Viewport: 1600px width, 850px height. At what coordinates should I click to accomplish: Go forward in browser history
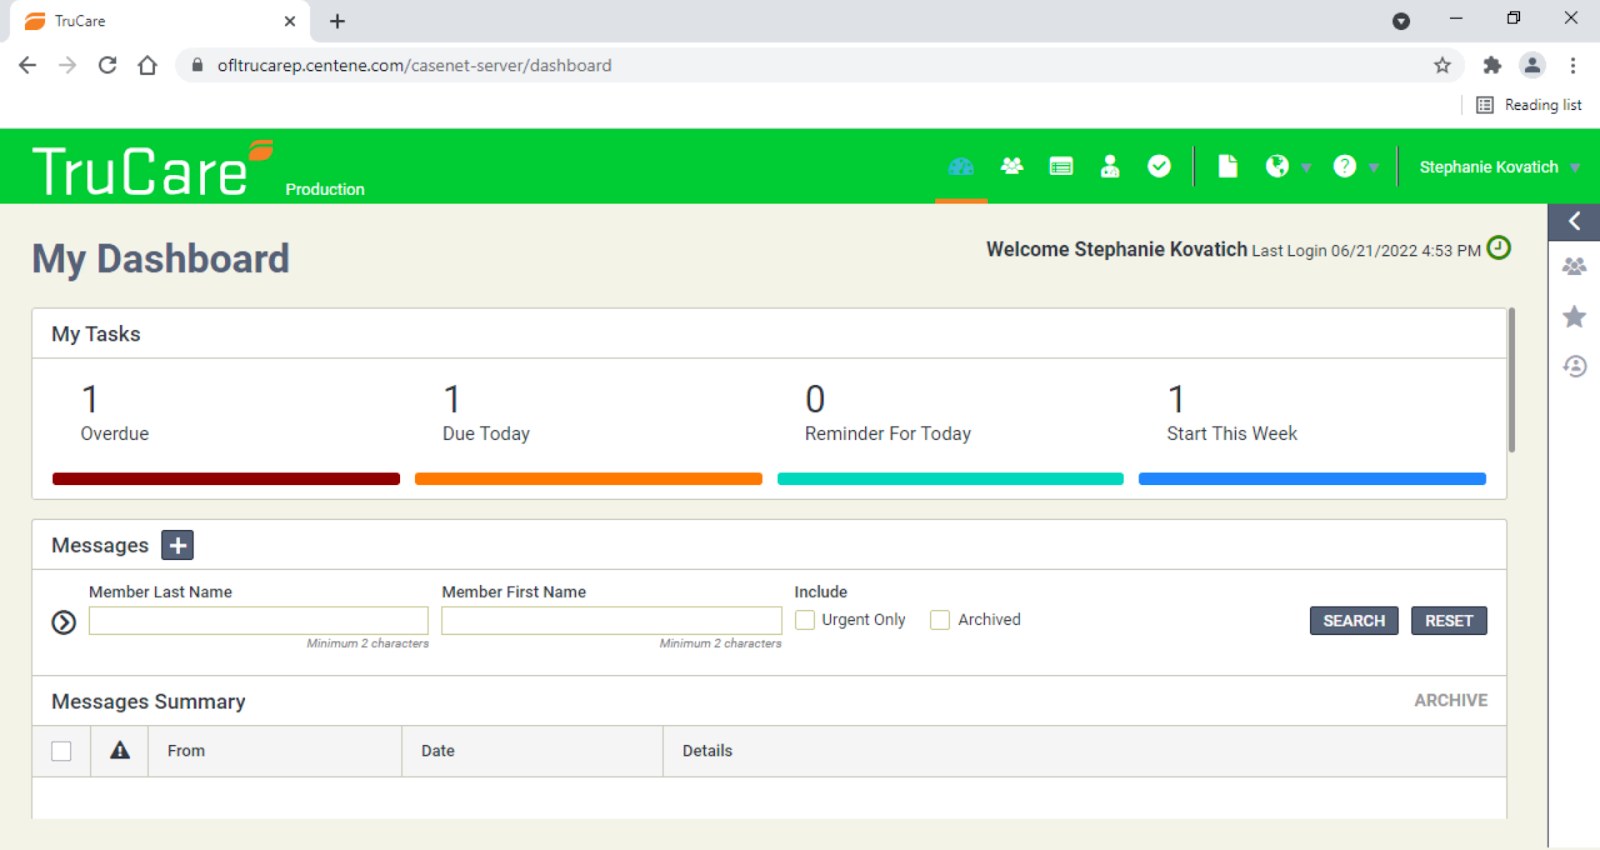[67, 65]
